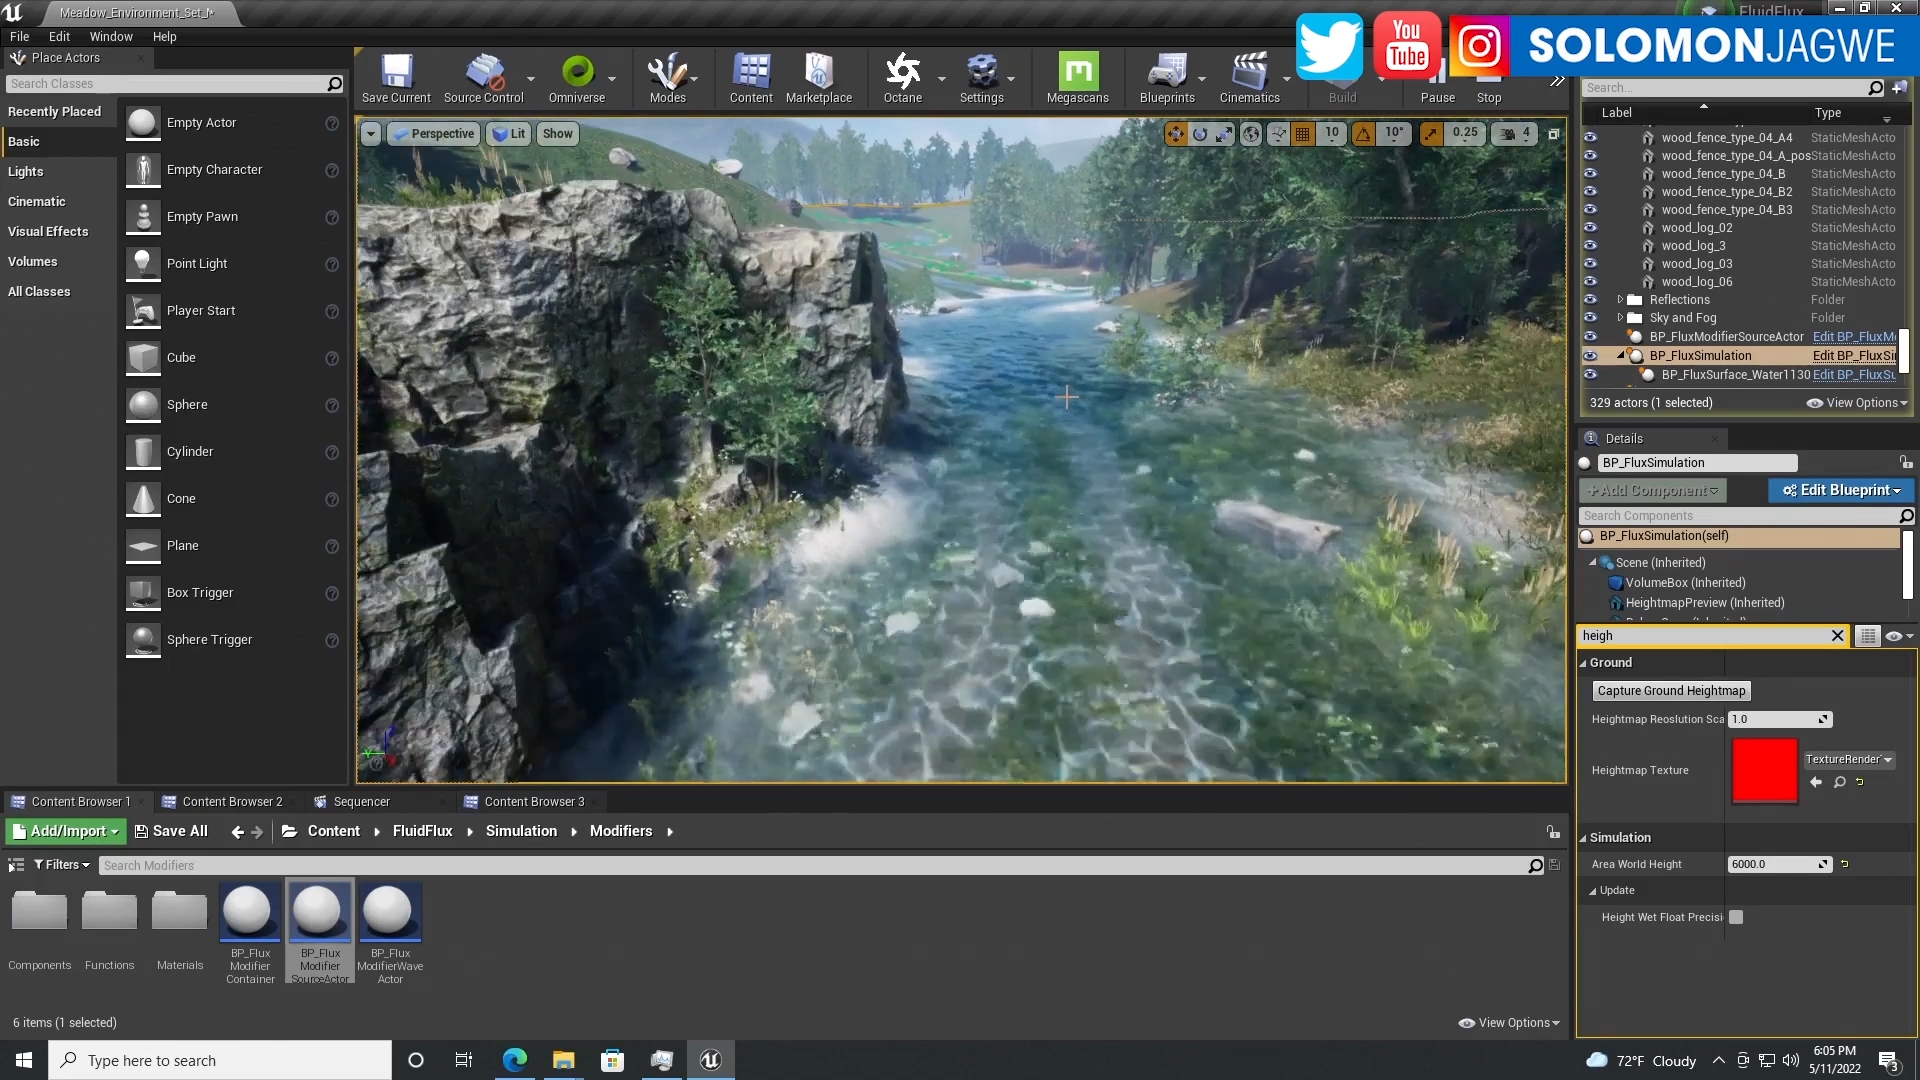Screen dimensions: 1920x1080
Task: Click Capture Ground Heightmap button
Action: click(x=1671, y=690)
